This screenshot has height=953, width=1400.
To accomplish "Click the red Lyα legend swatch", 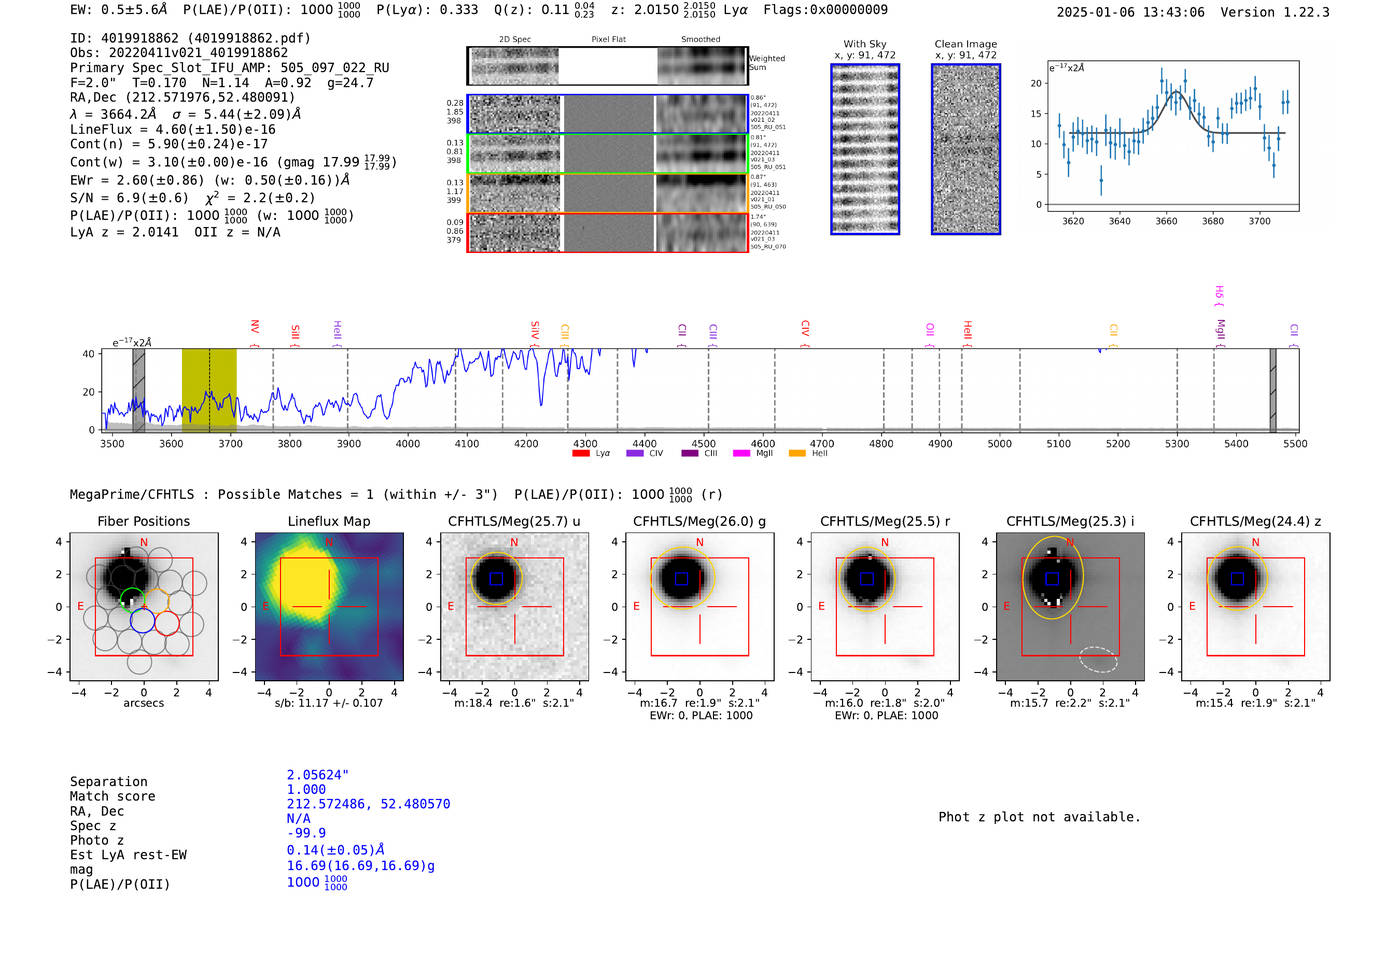I will [580, 454].
